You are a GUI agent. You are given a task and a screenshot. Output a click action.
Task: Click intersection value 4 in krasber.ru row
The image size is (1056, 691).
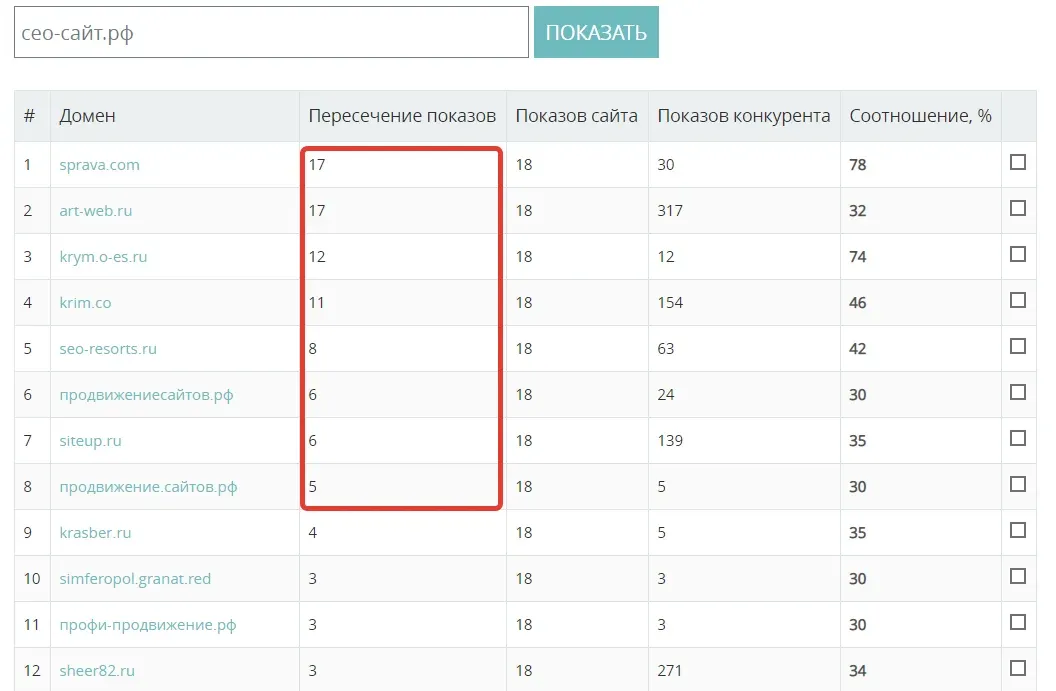pos(312,533)
